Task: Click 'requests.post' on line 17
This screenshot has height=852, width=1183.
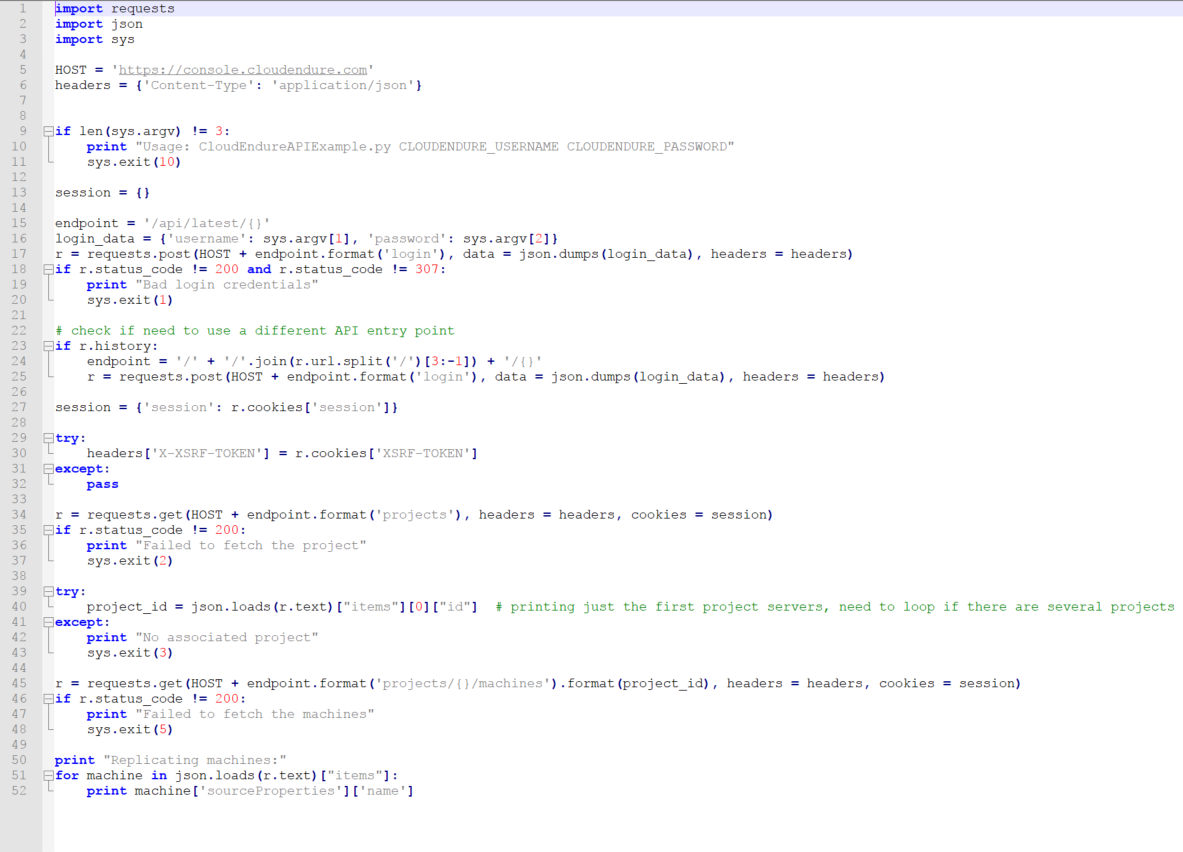Action: 139,254
